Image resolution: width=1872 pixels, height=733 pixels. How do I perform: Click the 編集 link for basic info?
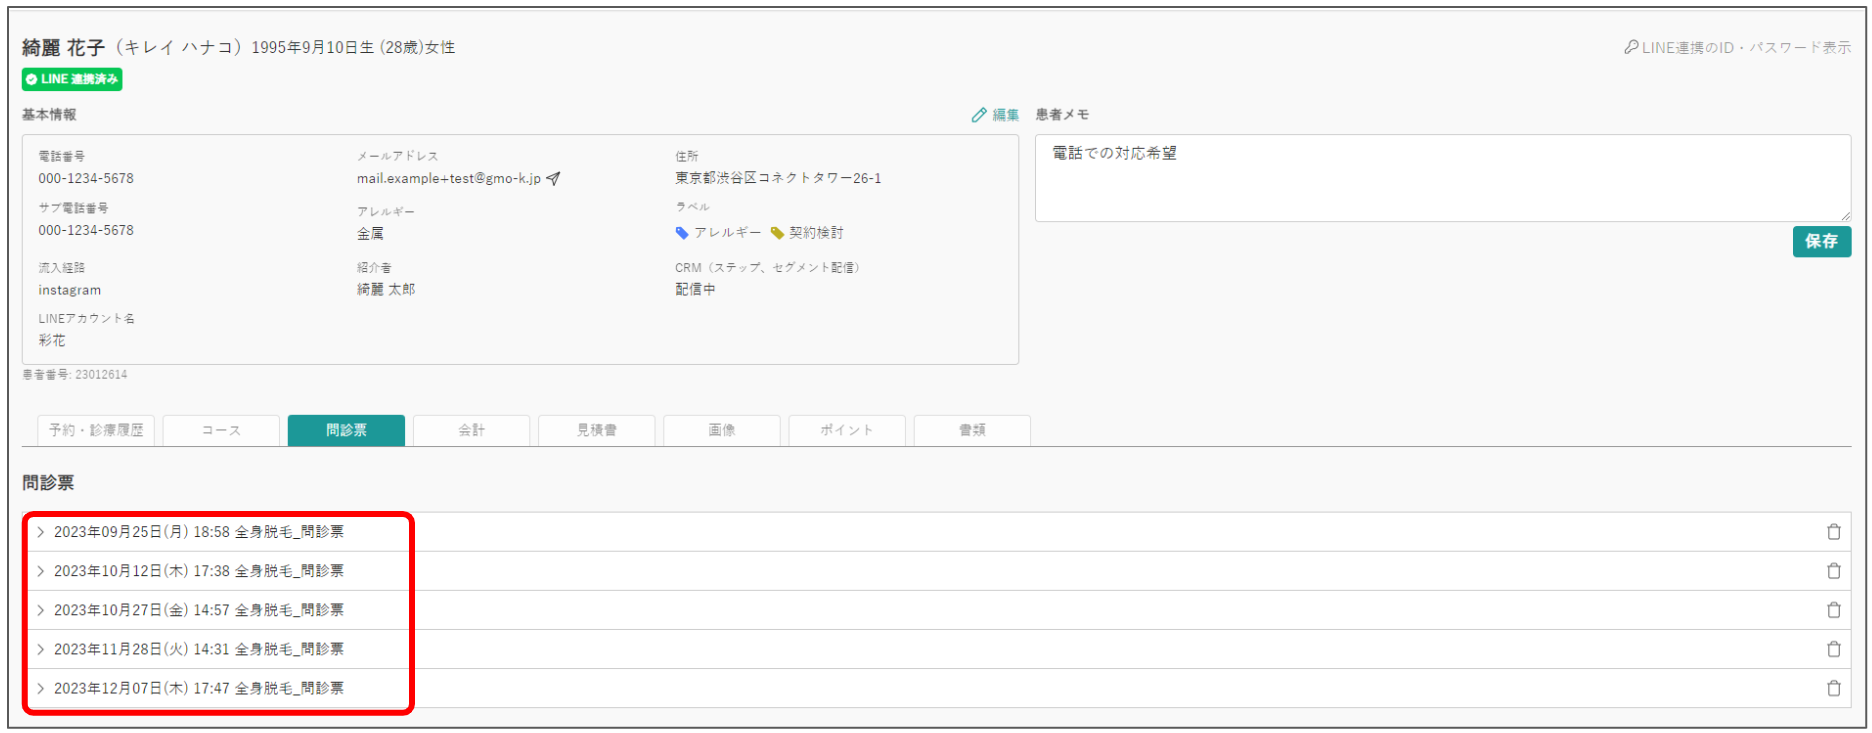coord(995,115)
